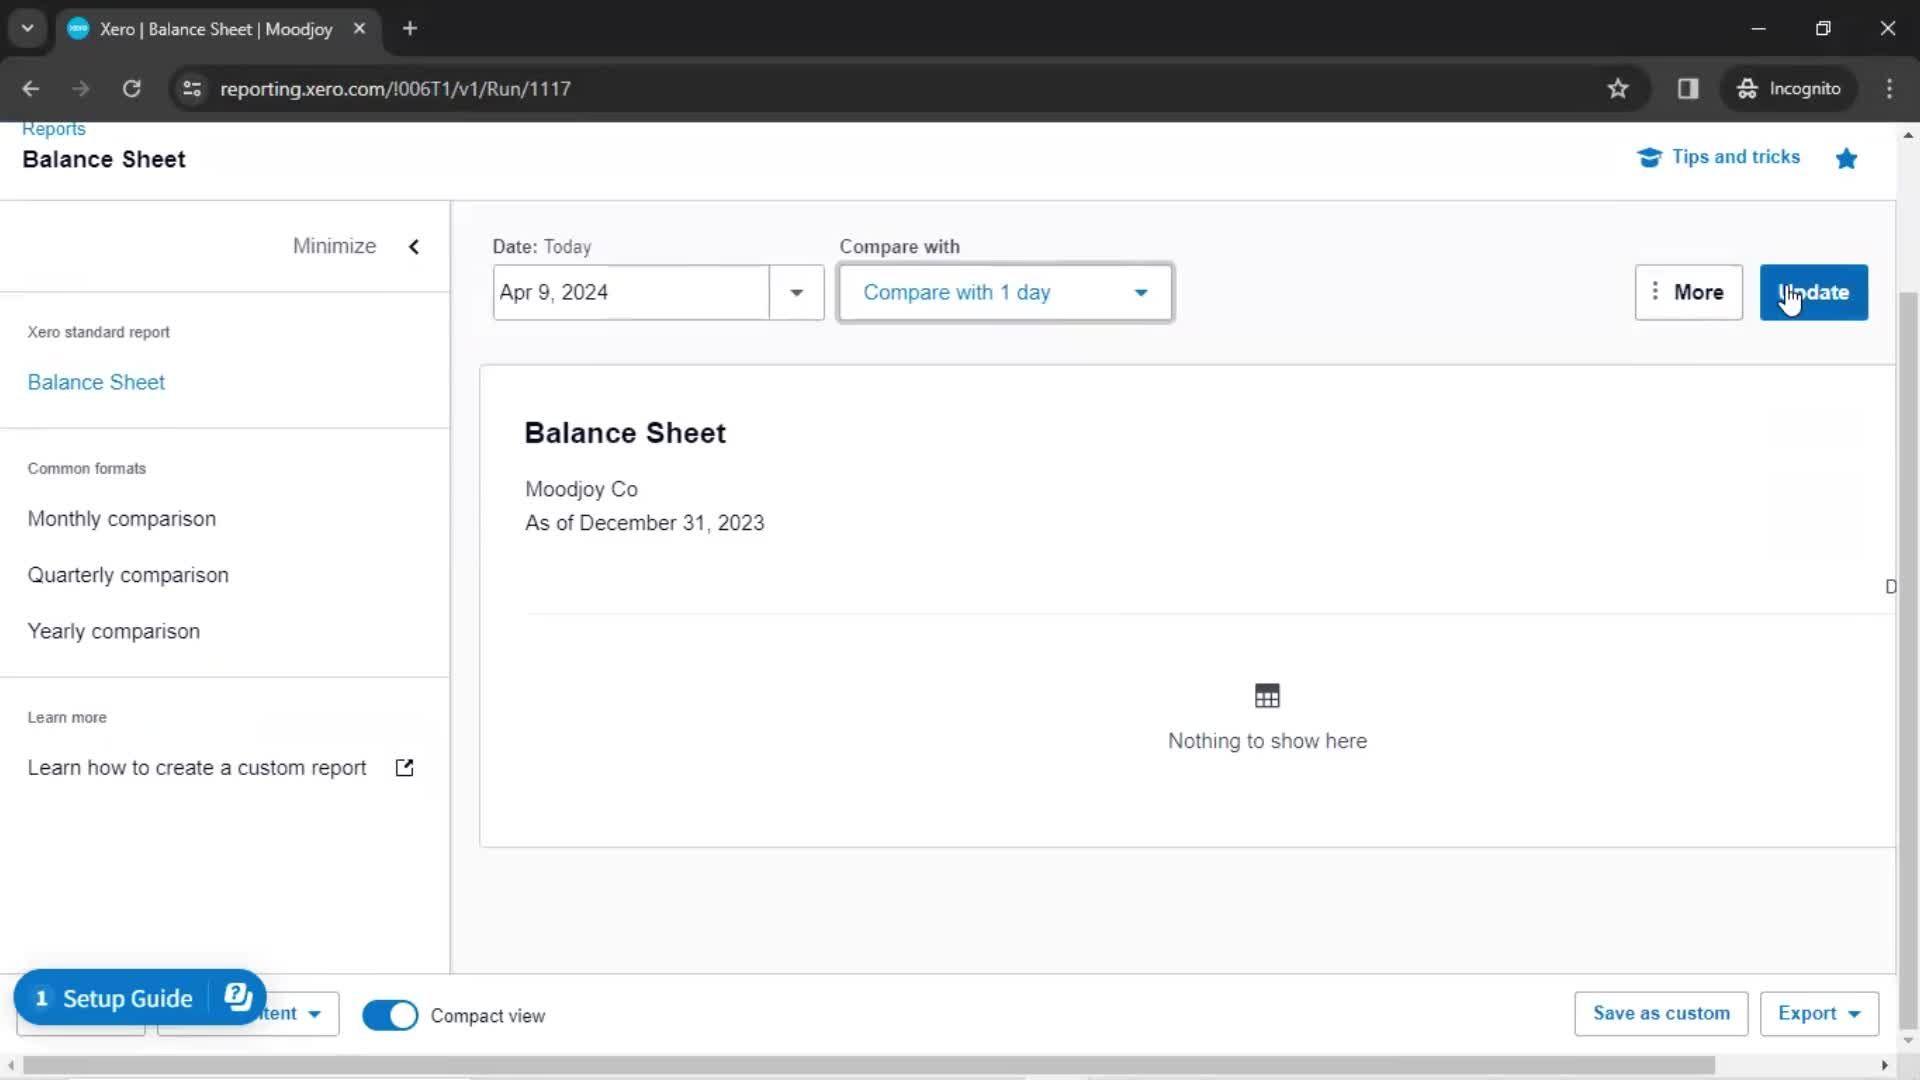The width and height of the screenshot is (1920, 1080).
Task: Choose the Monthly comparison format
Action: (122, 519)
